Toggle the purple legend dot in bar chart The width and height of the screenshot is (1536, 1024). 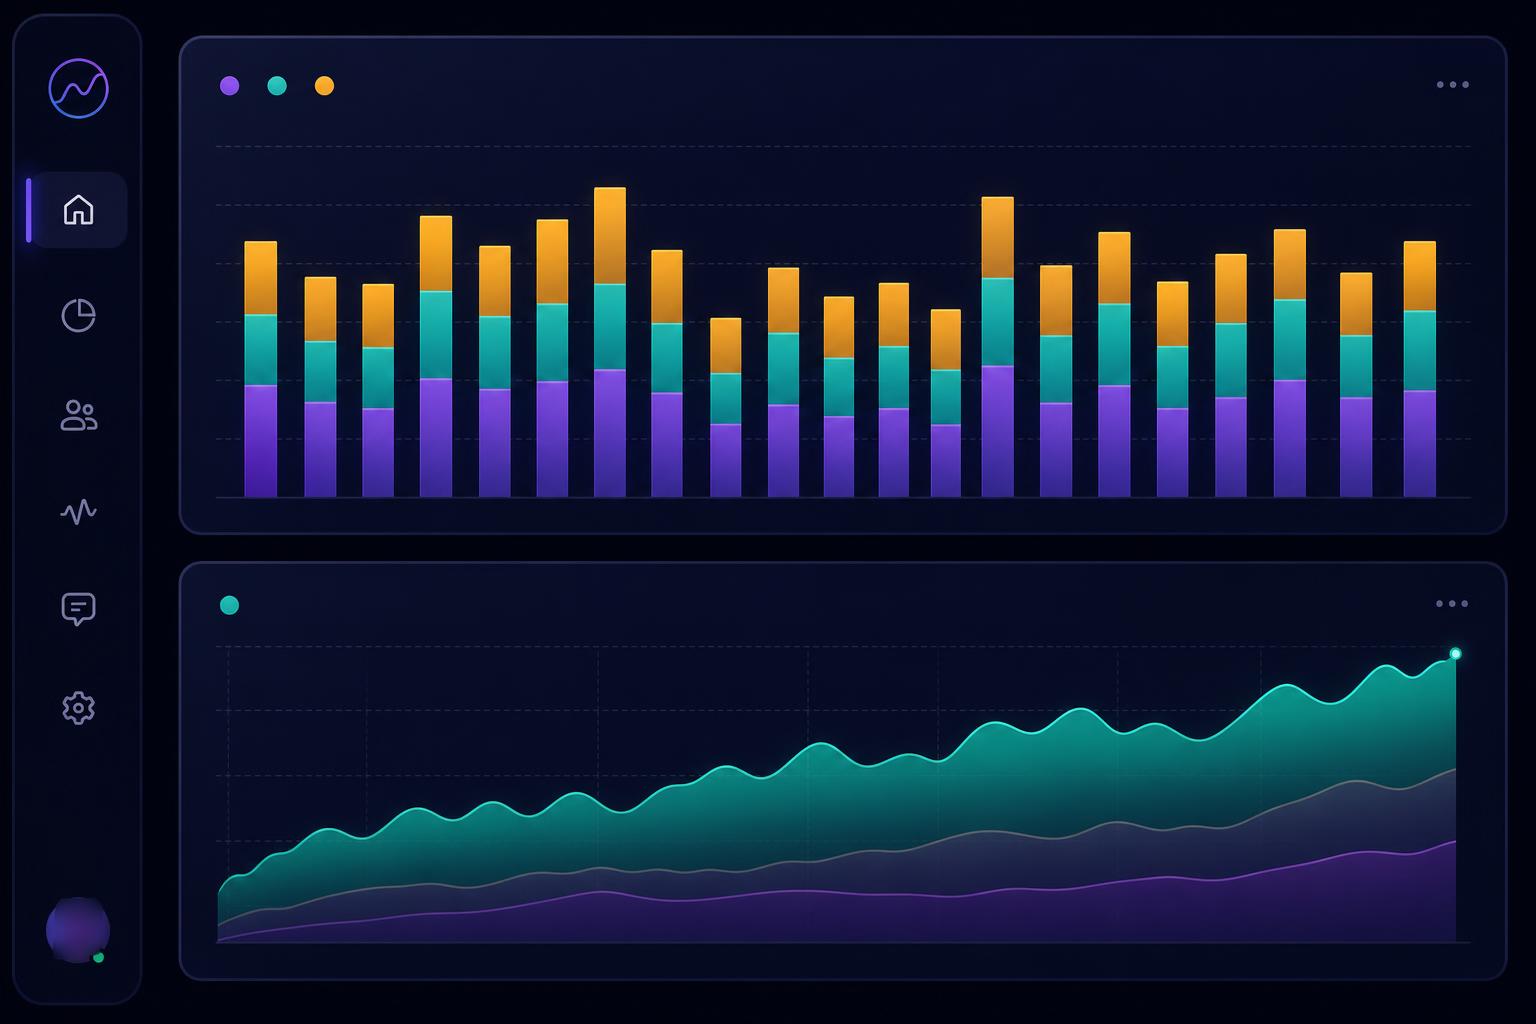point(229,86)
